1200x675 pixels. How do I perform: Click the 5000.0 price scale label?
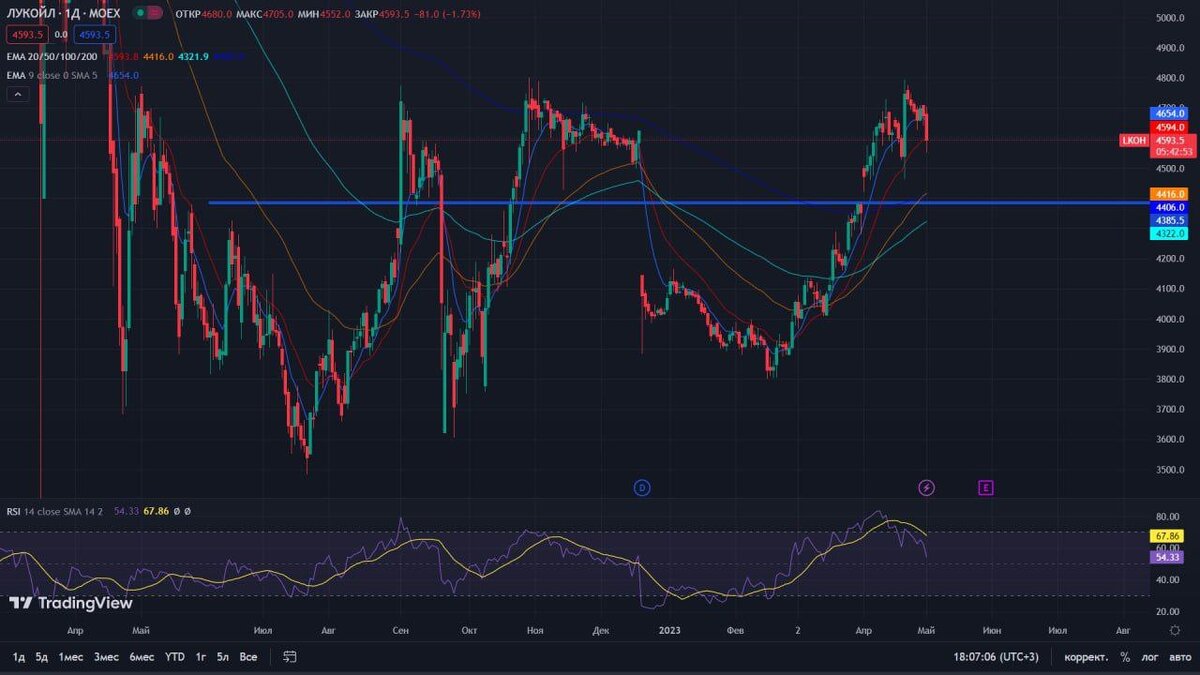(1170, 18)
